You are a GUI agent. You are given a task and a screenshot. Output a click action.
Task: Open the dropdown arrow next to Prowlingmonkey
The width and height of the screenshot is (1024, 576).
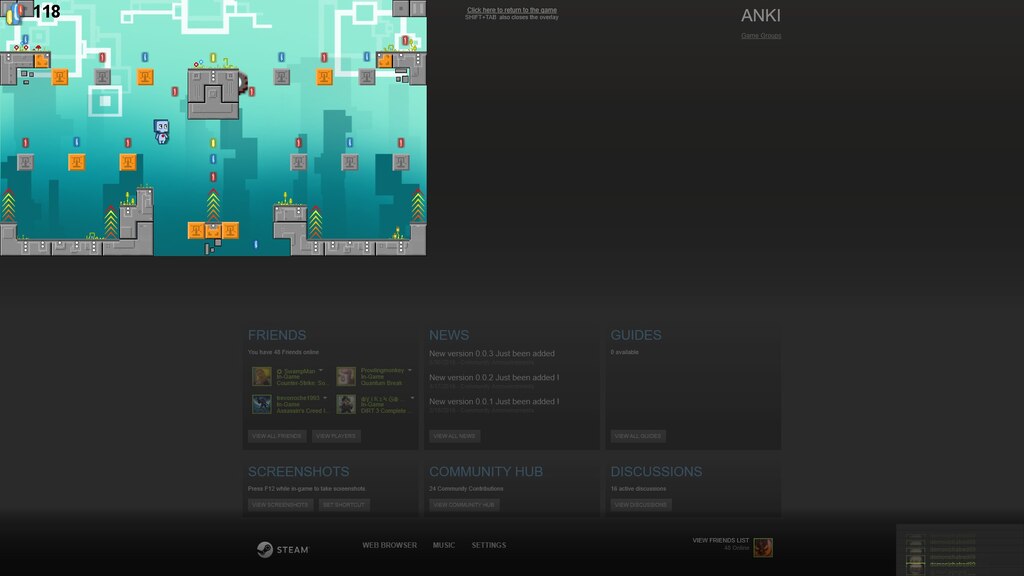[x=410, y=370]
